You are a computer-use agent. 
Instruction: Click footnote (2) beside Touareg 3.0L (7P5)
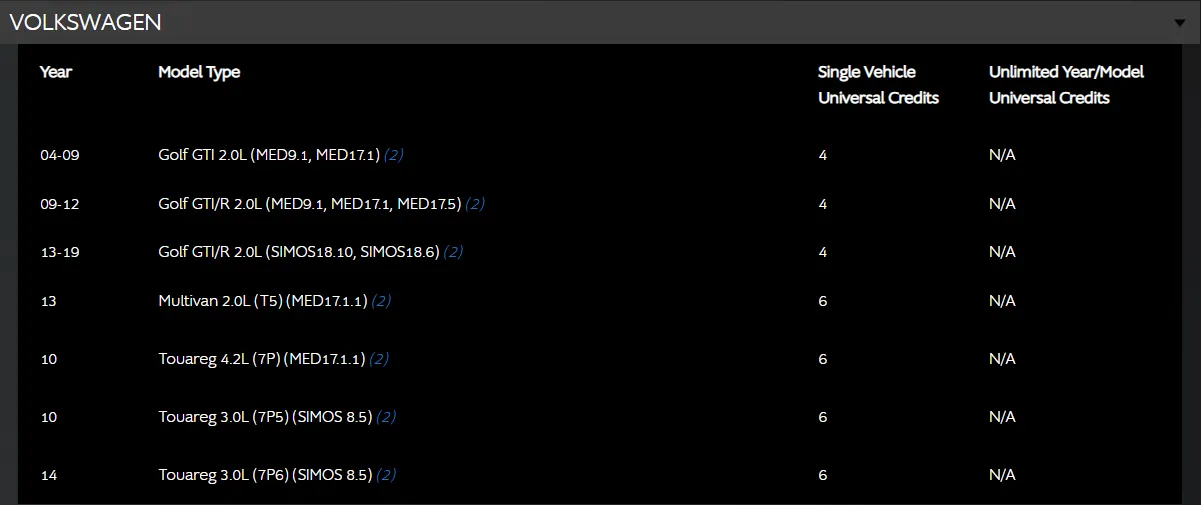pyautogui.click(x=386, y=417)
